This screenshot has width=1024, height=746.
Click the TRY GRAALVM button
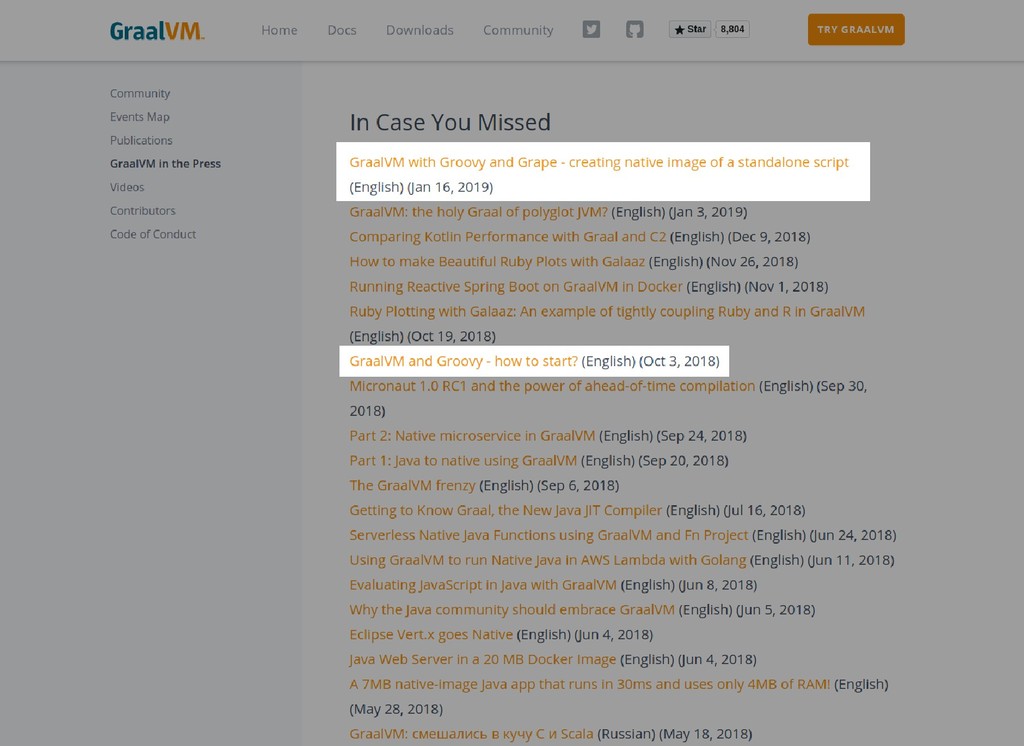856,29
